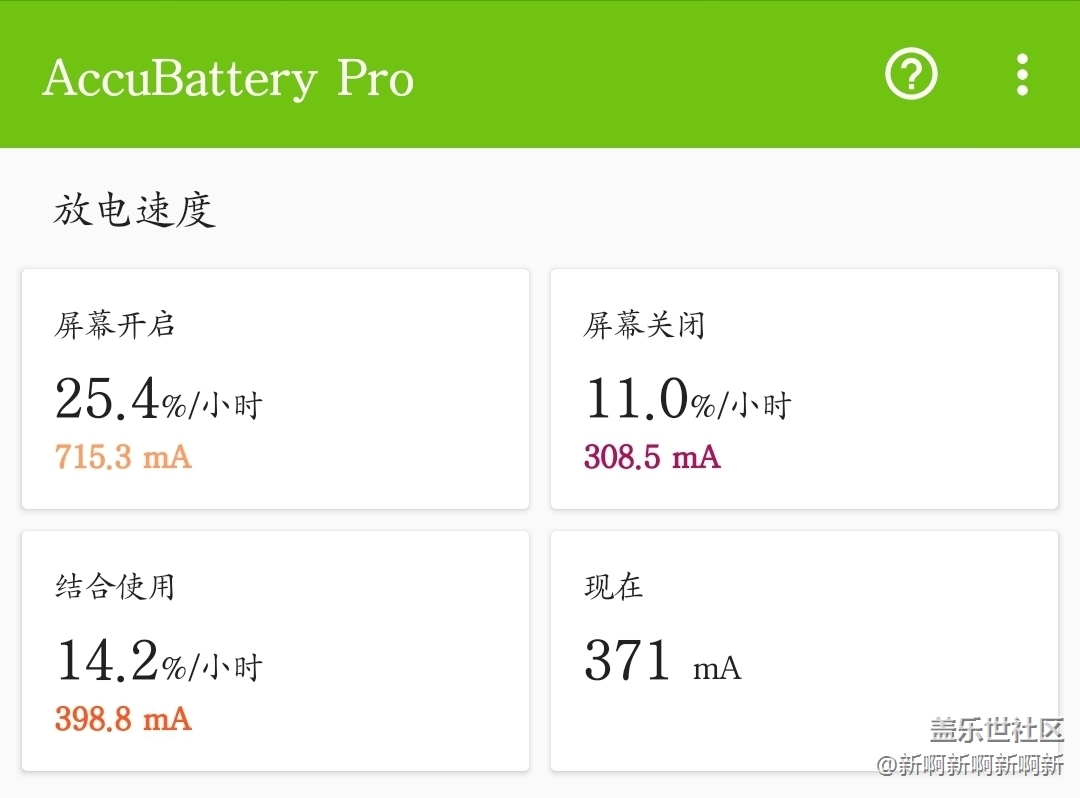Tap the 盖乐世社区 watermark
This screenshot has width=1080, height=798.
click(996, 729)
